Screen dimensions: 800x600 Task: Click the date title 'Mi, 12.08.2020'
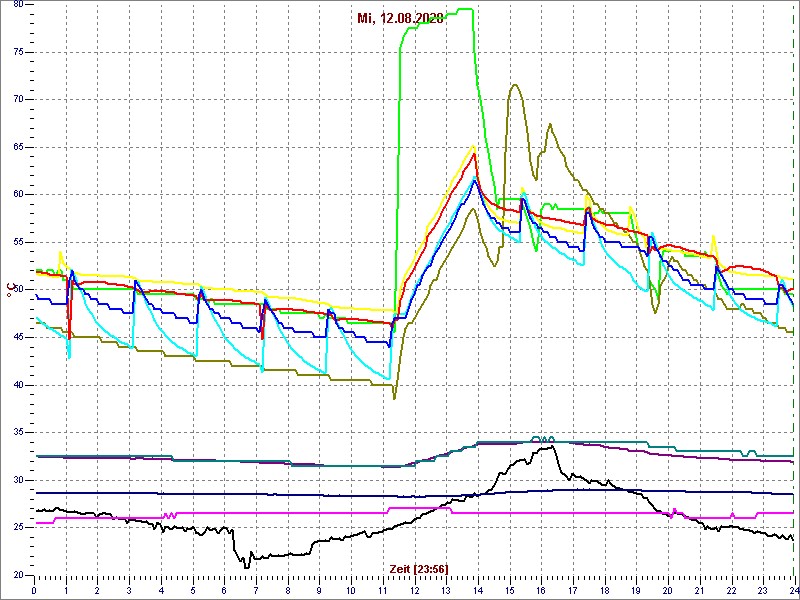tap(401, 18)
